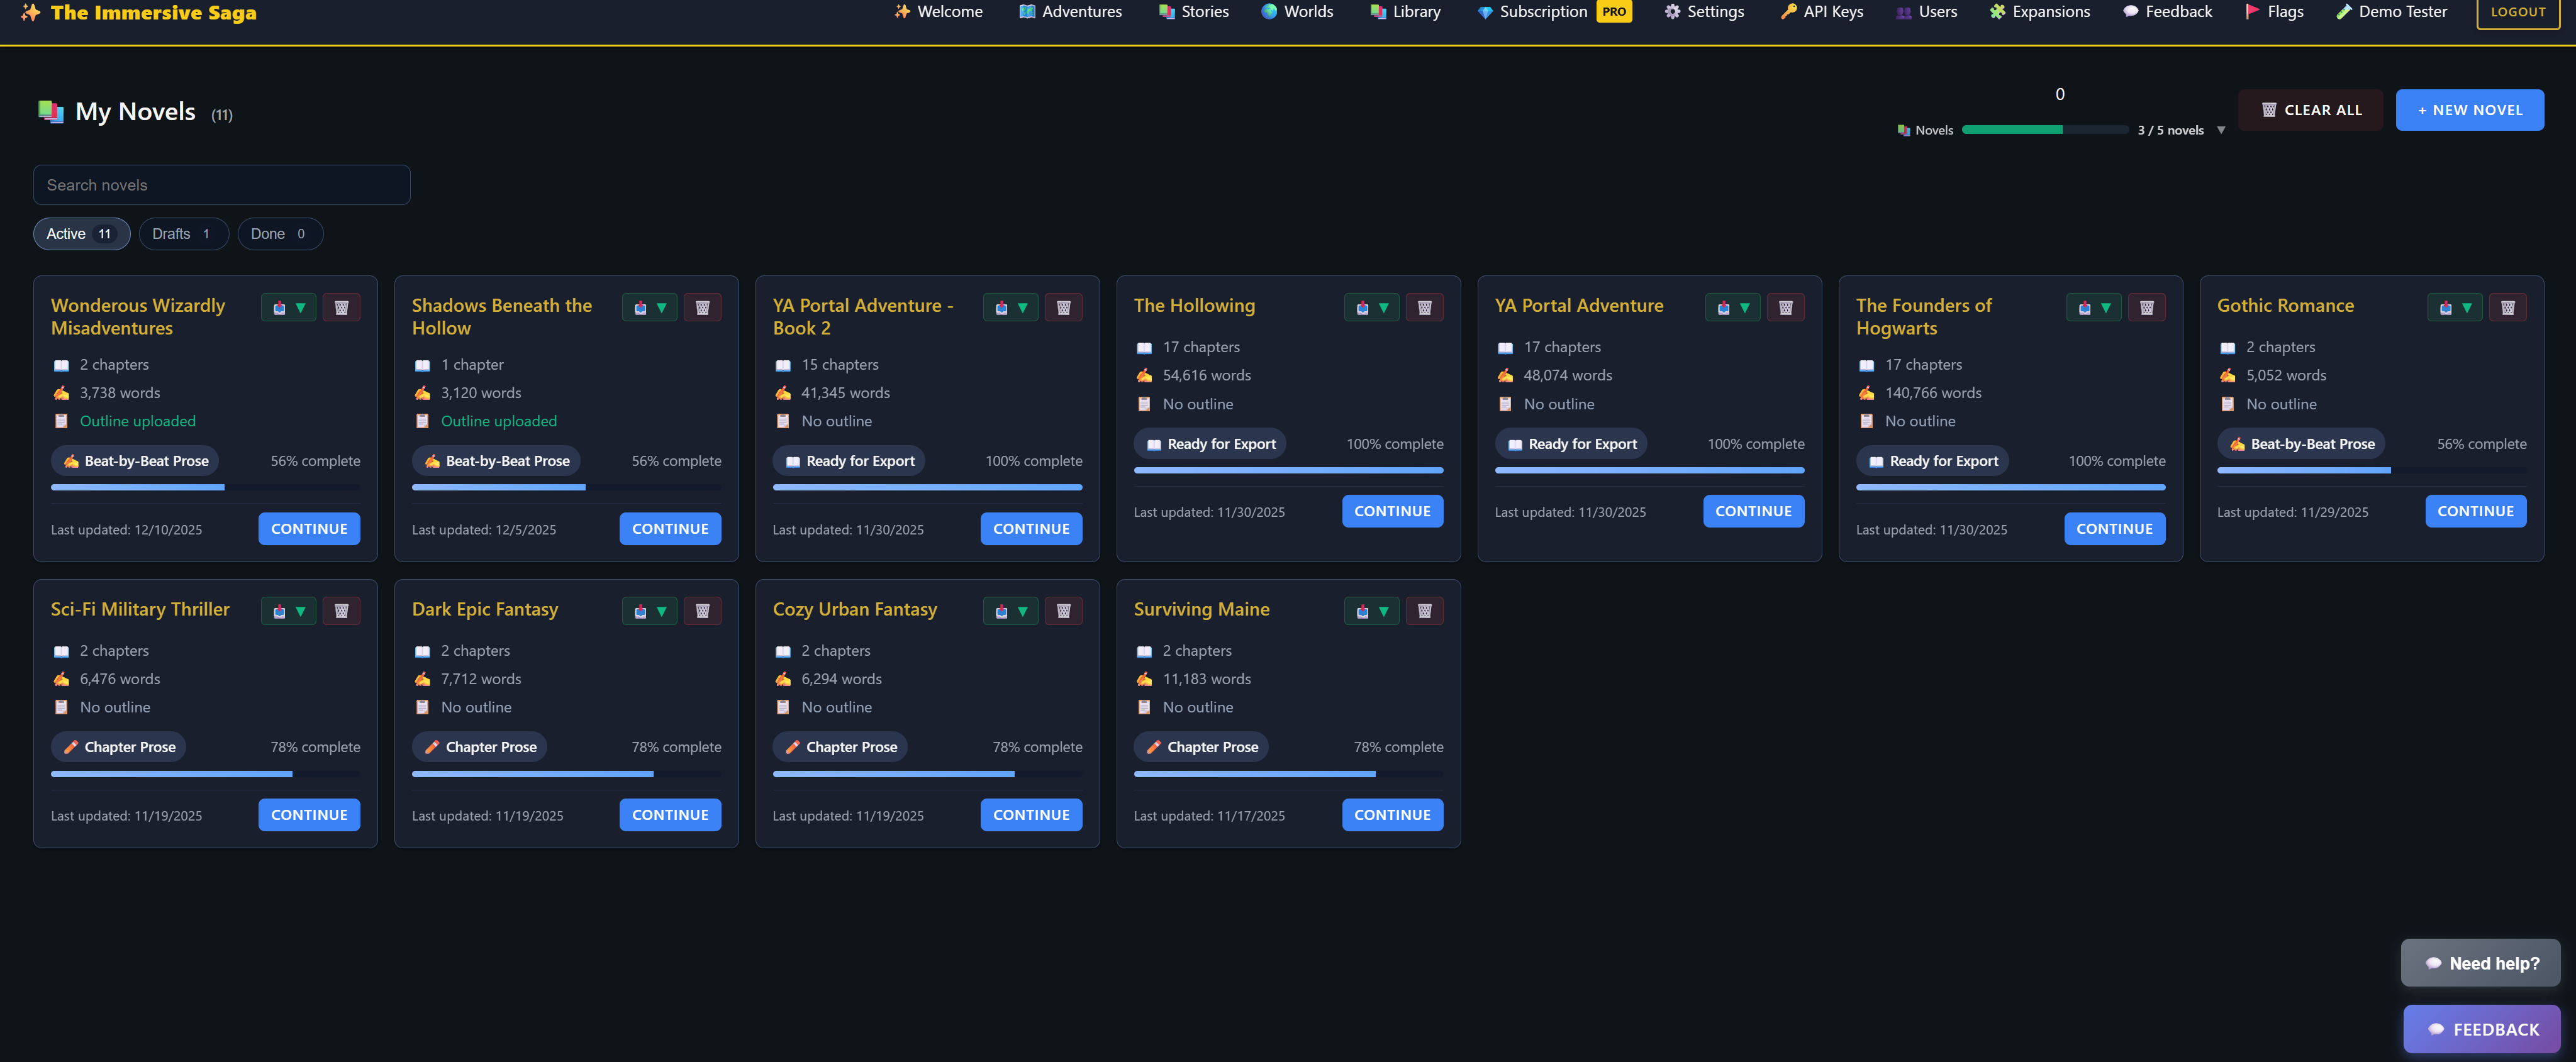Delete the Wonderous Wizardly Misadventures novel
The height and width of the screenshot is (1062, 2576).
pyautogui.click(x=341, y=308)
